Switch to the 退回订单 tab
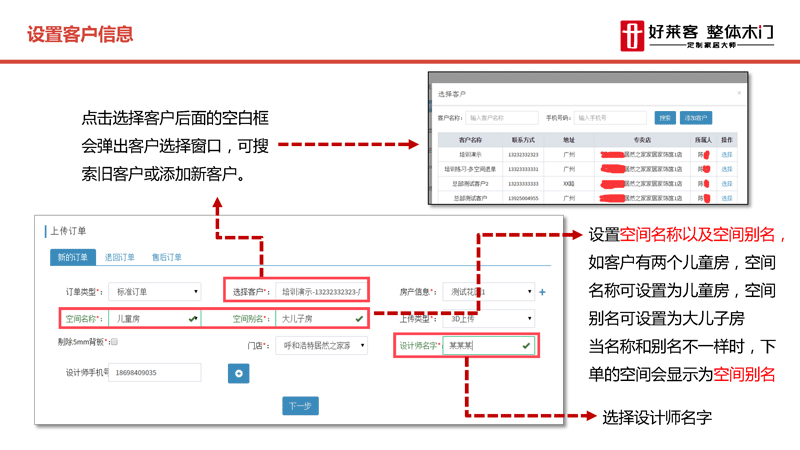800x450 pixels. point(119,257)
